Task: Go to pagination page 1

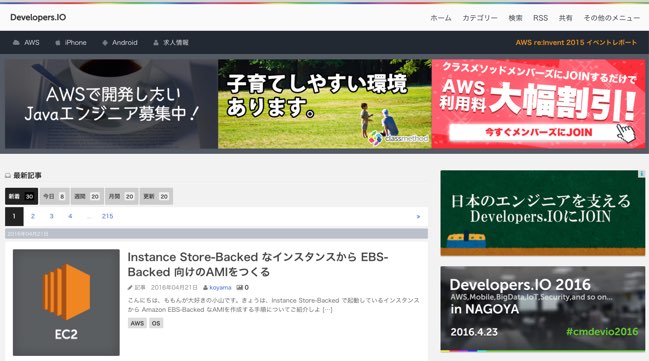Action: pyautogui.click(x=14, y=216)
